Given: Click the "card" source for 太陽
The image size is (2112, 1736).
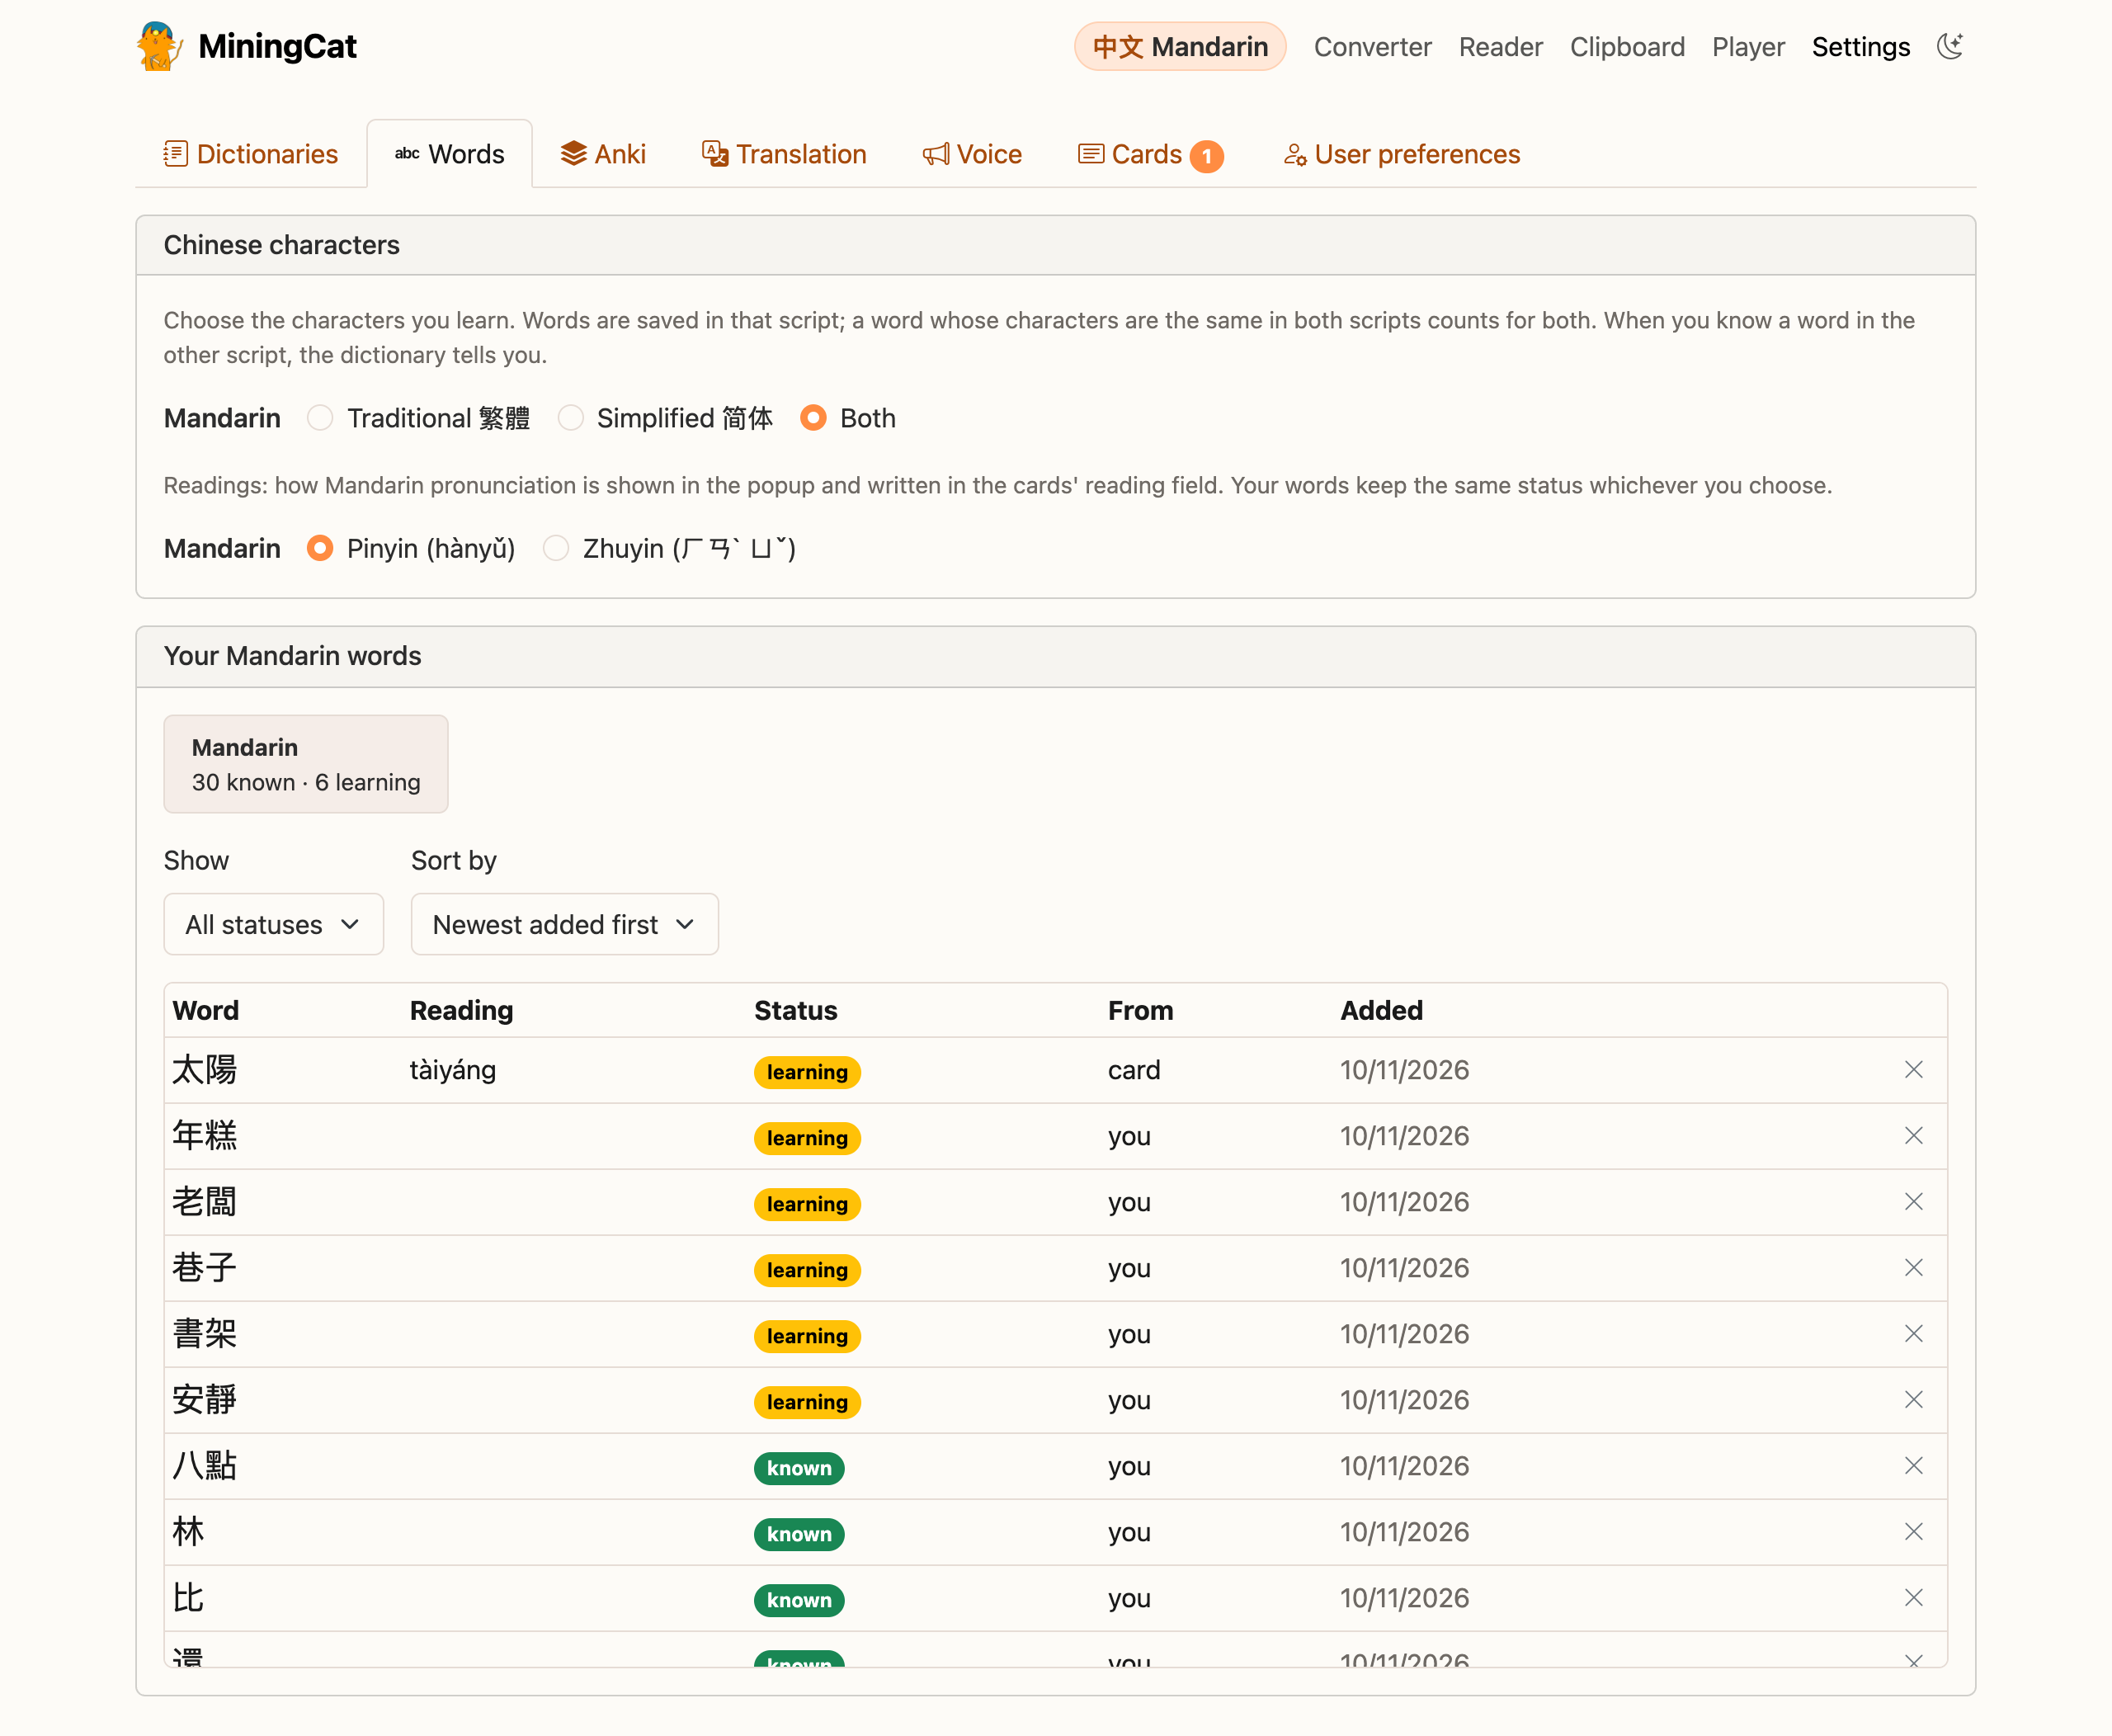Looking at the screenshot, I should [1134, 1070].
